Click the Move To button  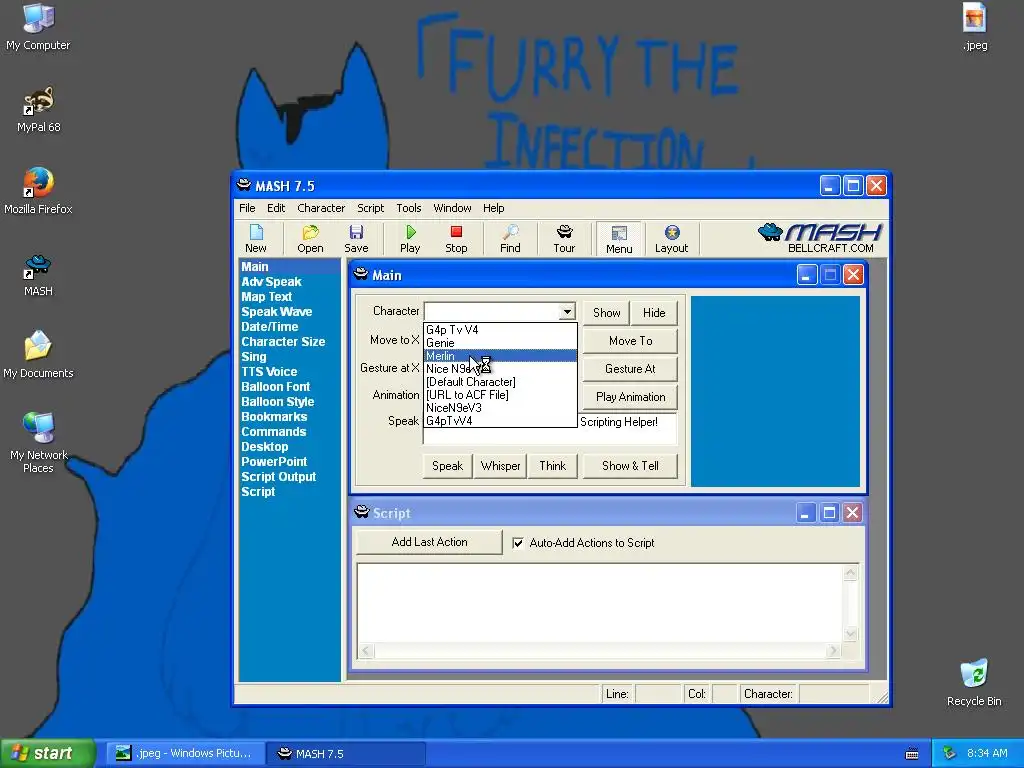[x=630, y=341]
